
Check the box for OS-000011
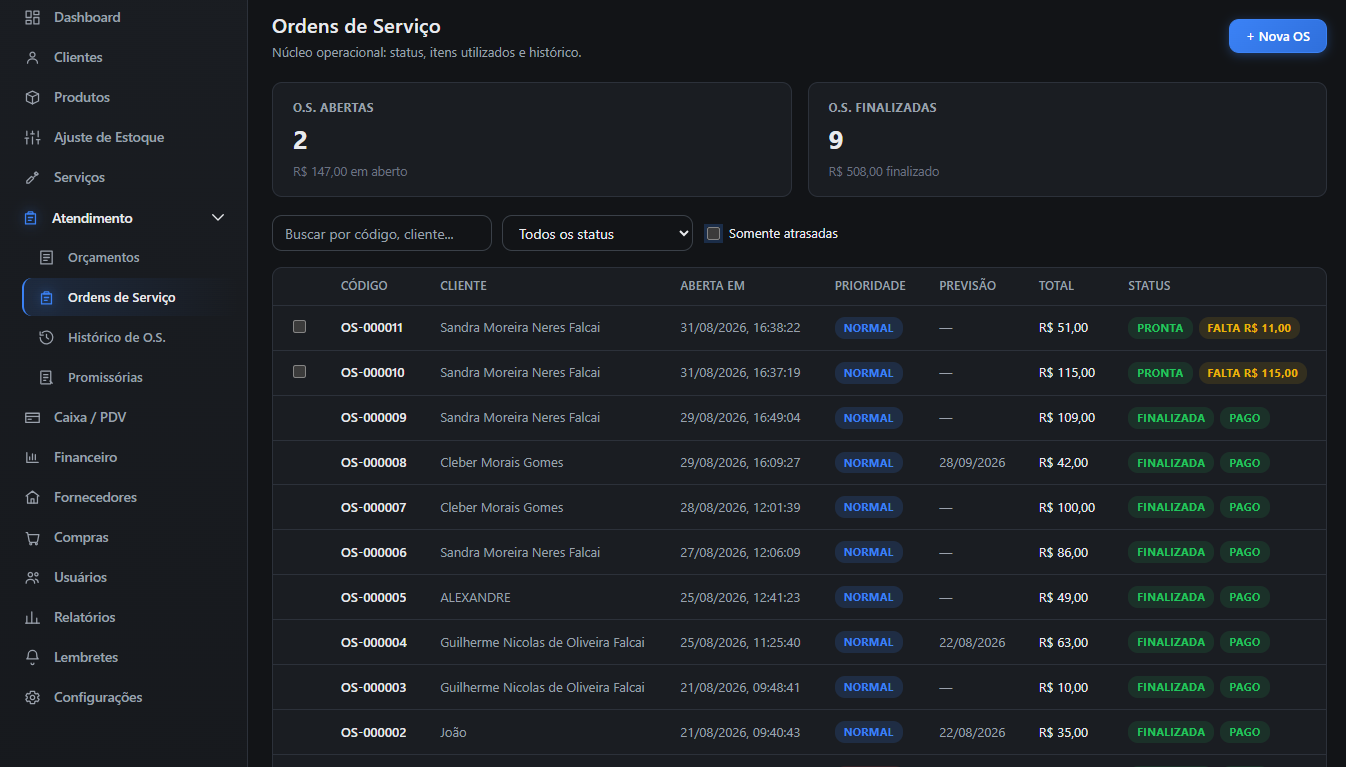point(299,327)
